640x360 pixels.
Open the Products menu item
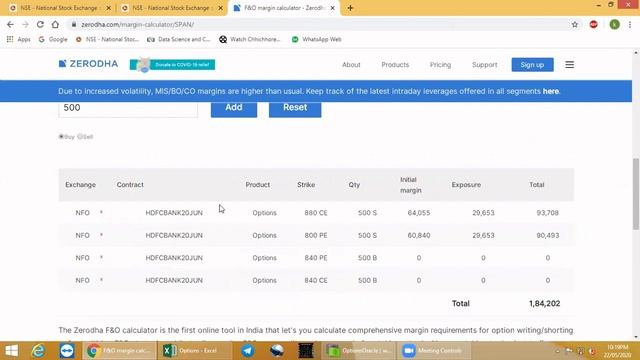[395, 64]
